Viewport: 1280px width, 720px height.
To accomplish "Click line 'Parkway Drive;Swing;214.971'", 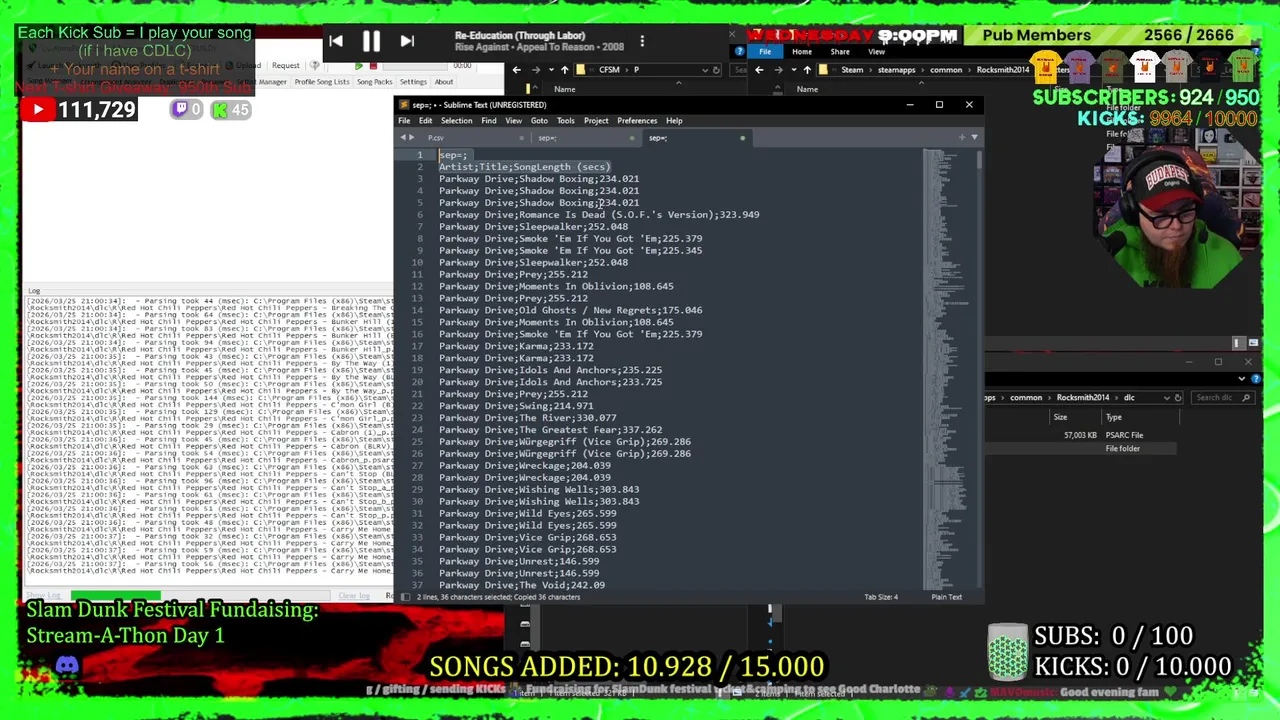I will [516, 406].
